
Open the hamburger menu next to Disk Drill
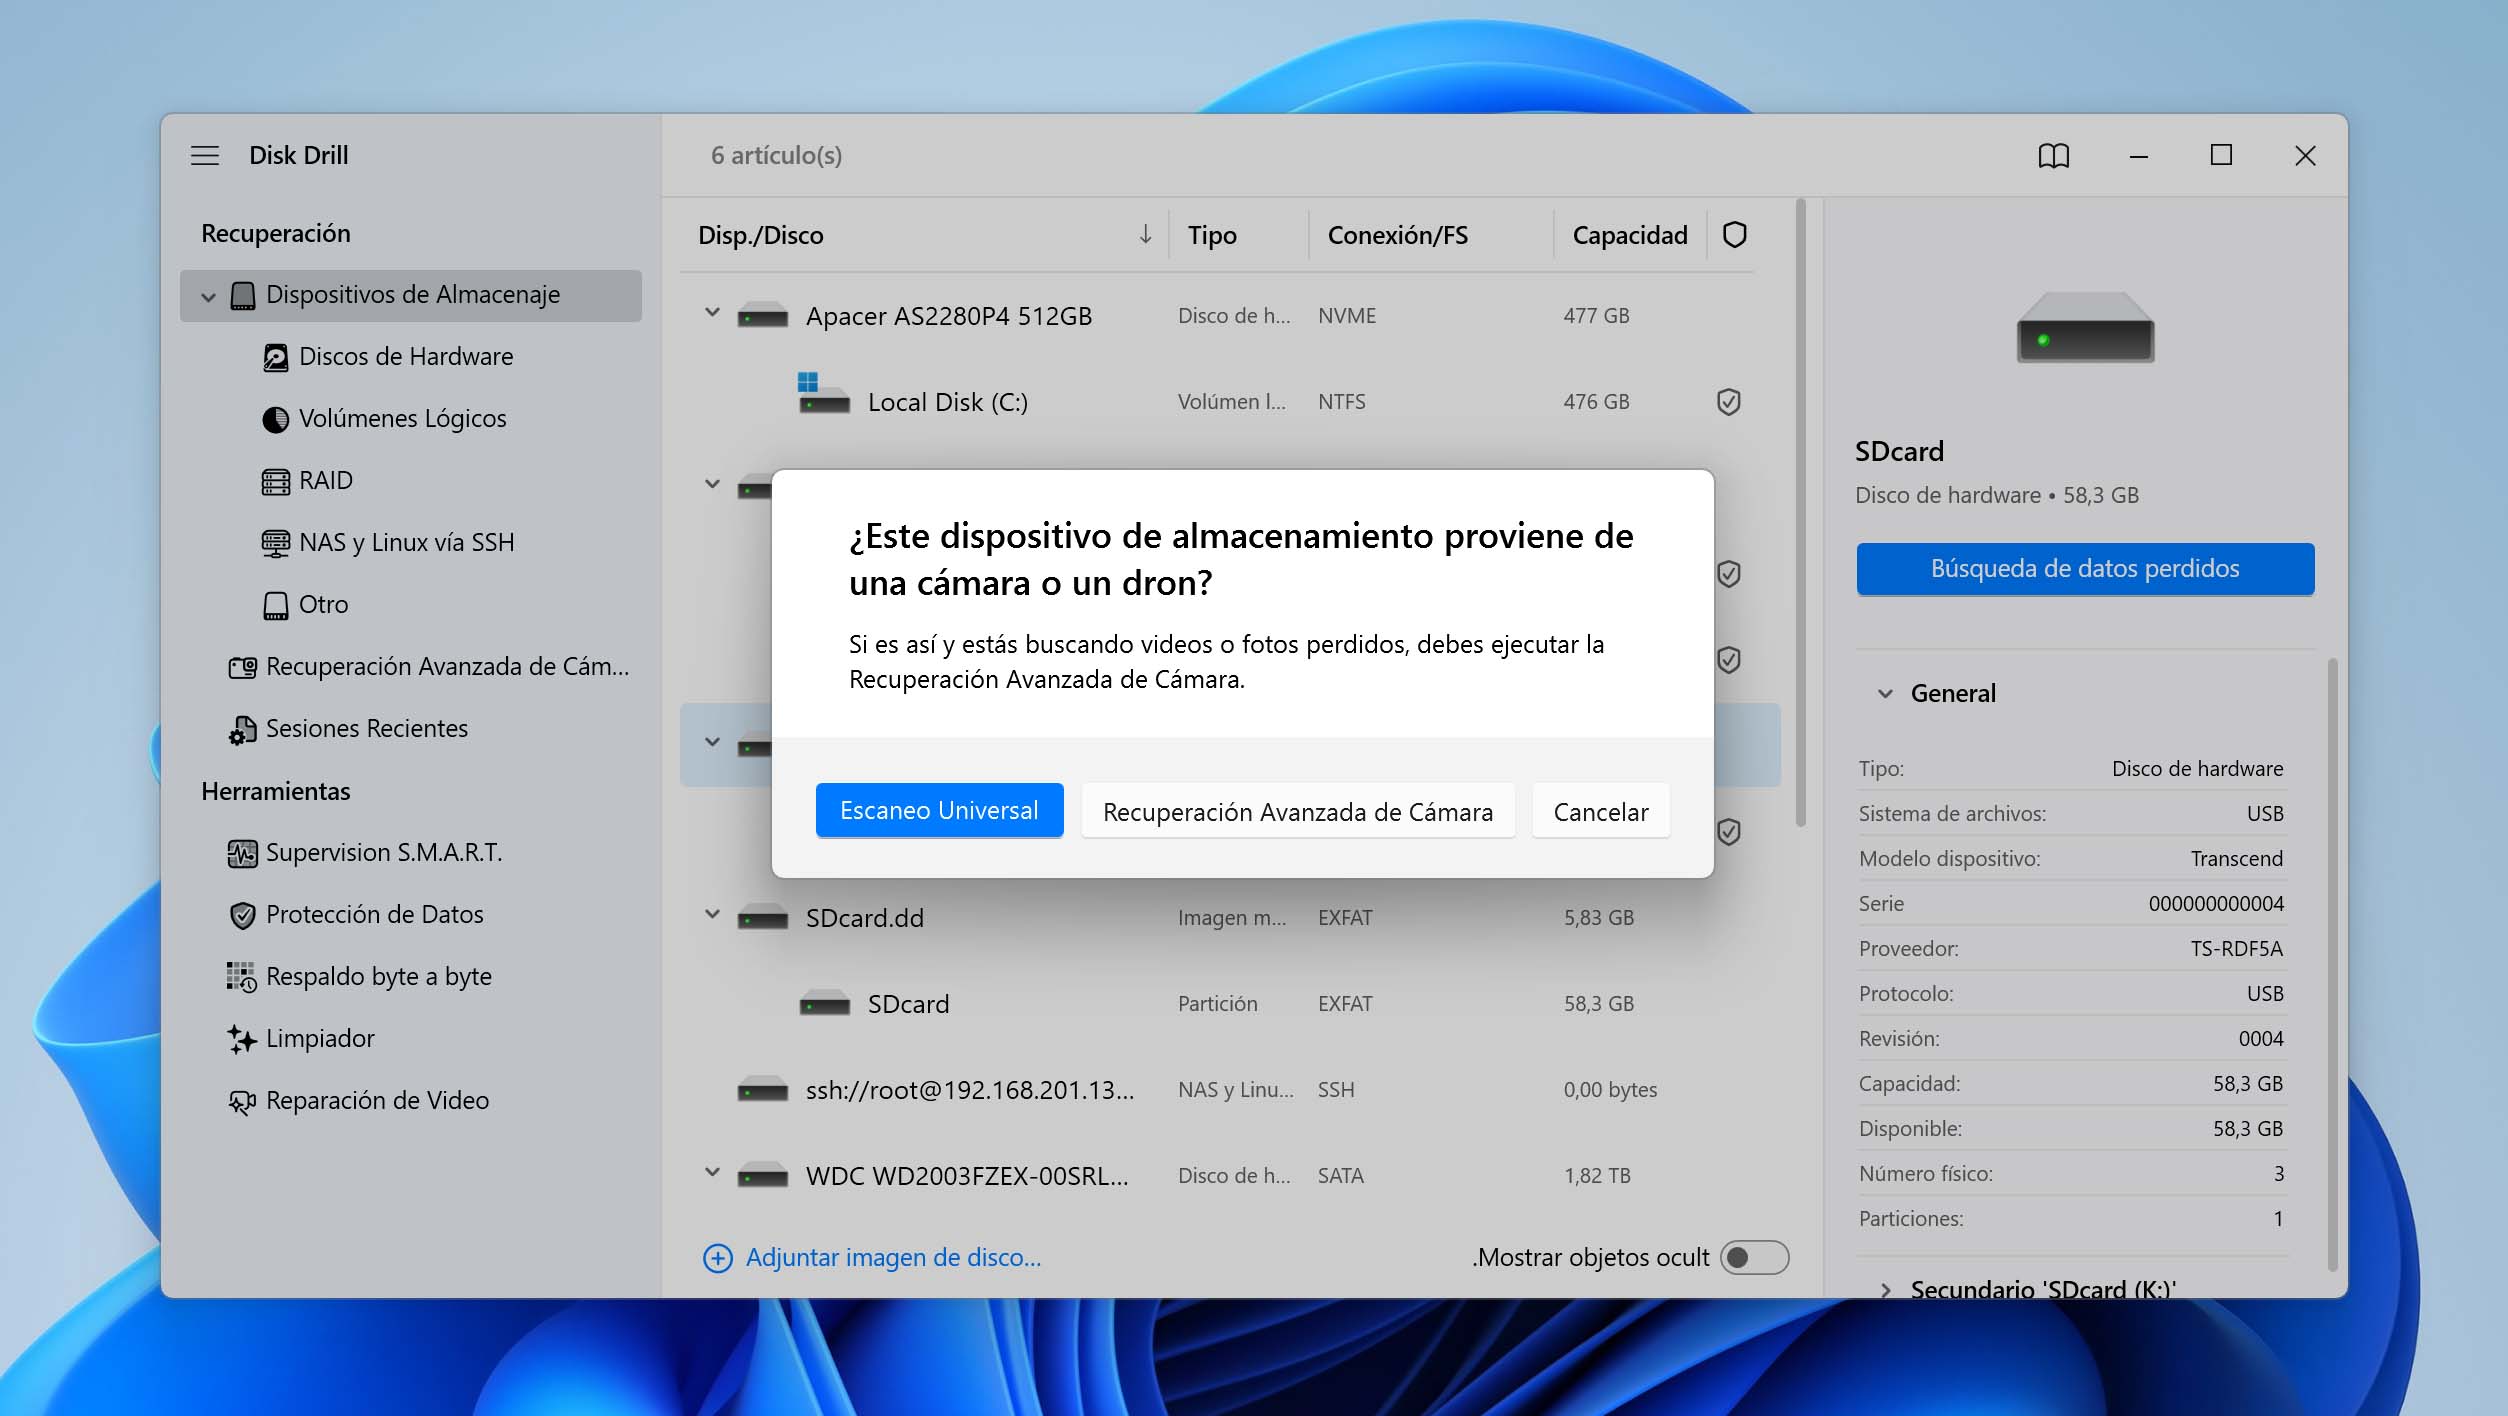tap(205, 155)
